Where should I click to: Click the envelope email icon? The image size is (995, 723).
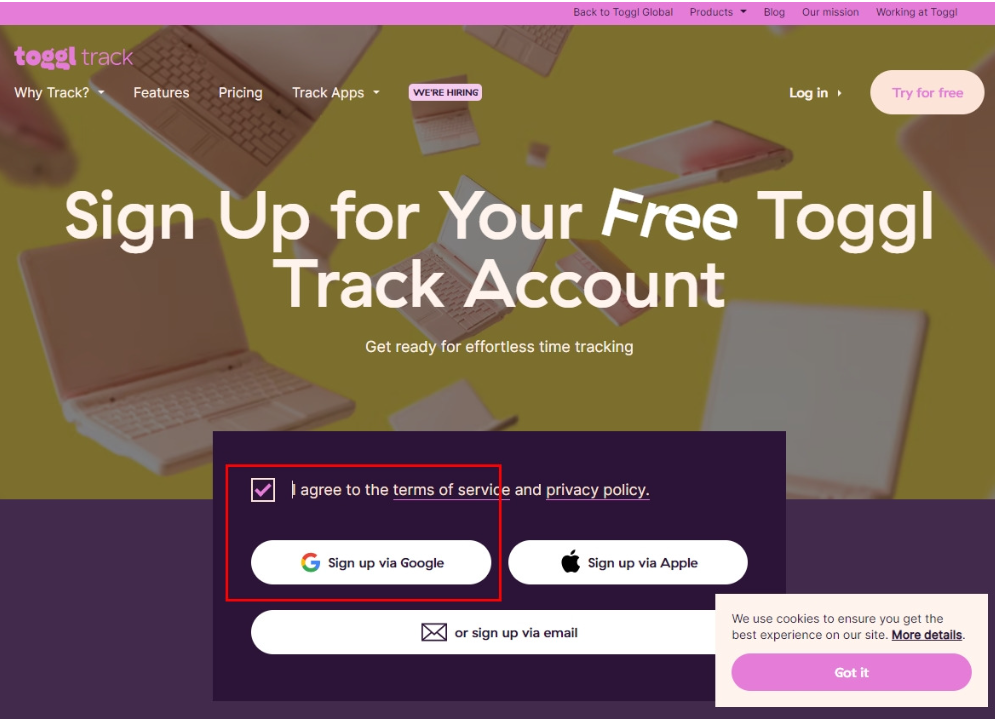coord(434,632)
